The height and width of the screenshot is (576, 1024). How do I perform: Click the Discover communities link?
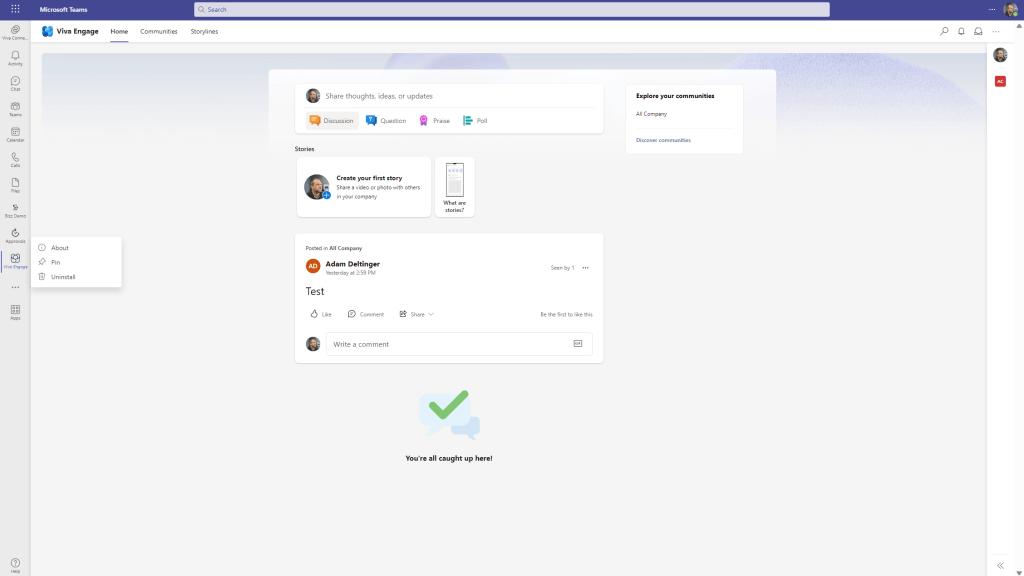[x=663, y=140]
